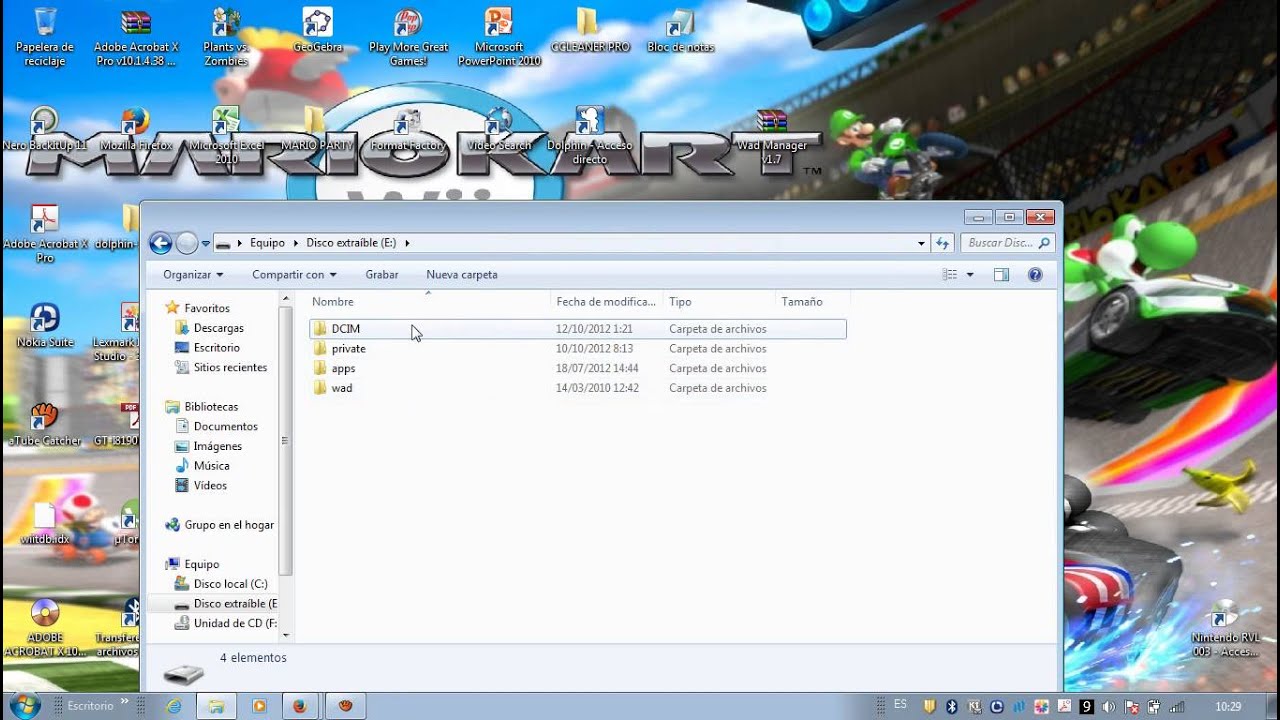
Task: Choose Grabar in the Explorer toolbar
Action: pyautogui.click(x=382, y=274)
